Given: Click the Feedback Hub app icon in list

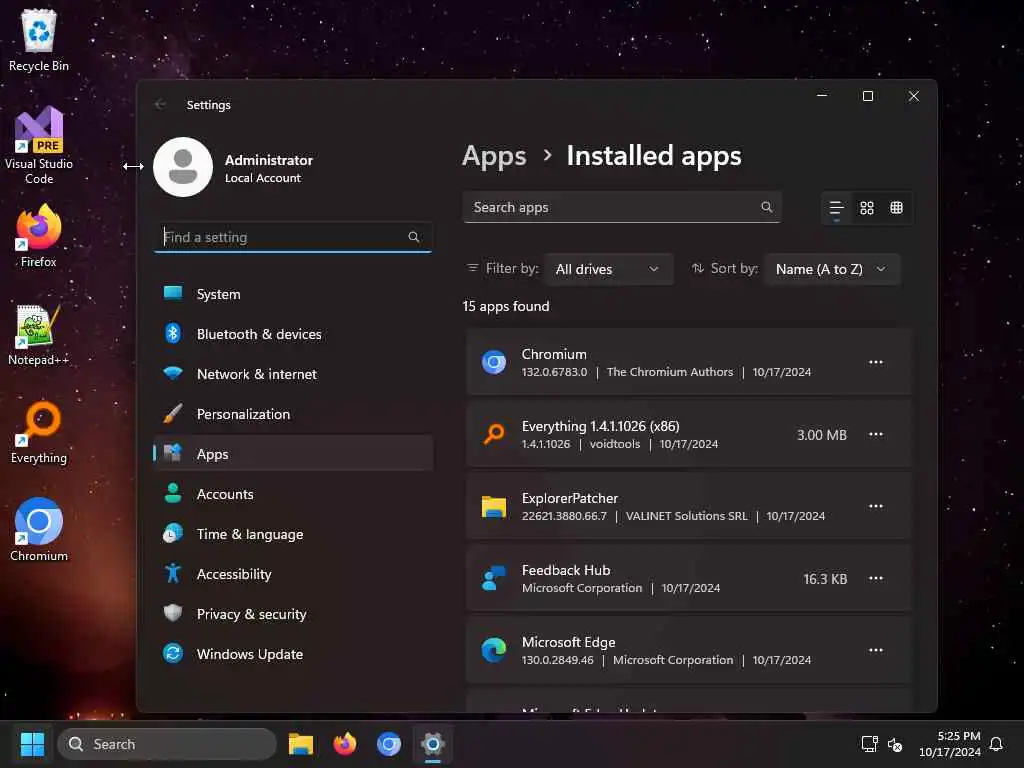Looking at the screenshot, I should coord(494,578).
